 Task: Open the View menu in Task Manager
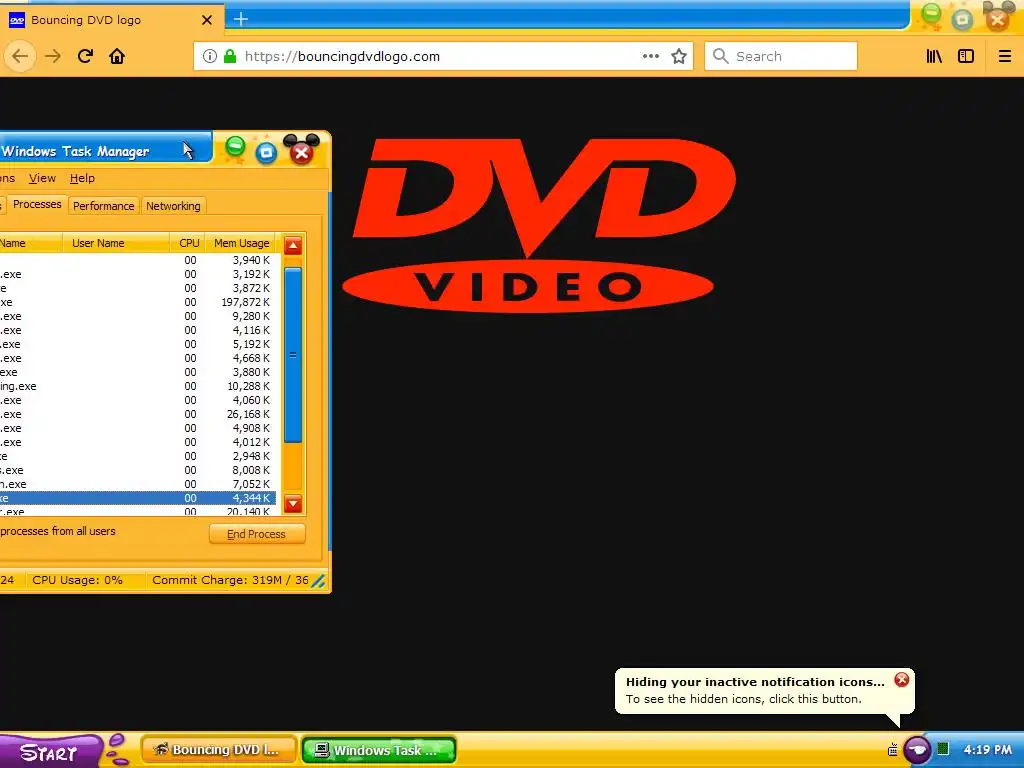42,178
